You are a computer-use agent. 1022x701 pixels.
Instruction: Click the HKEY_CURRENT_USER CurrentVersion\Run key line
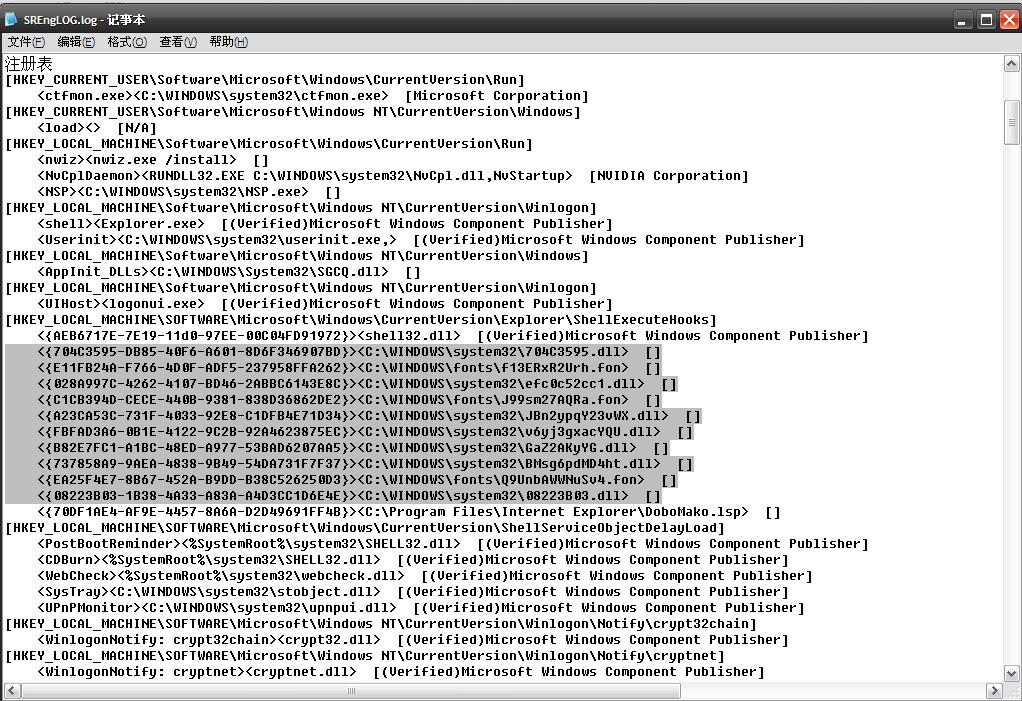point(265,79)
